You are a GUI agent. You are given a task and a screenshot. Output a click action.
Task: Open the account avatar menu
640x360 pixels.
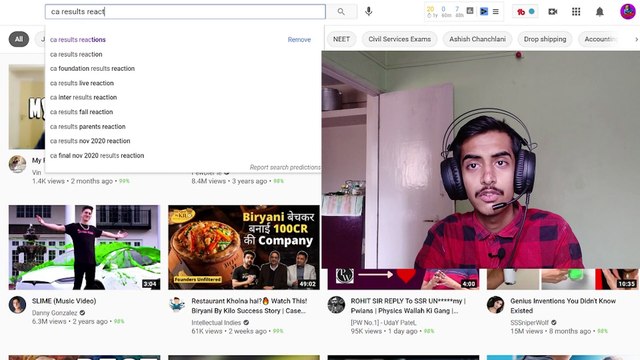(628, 11)
